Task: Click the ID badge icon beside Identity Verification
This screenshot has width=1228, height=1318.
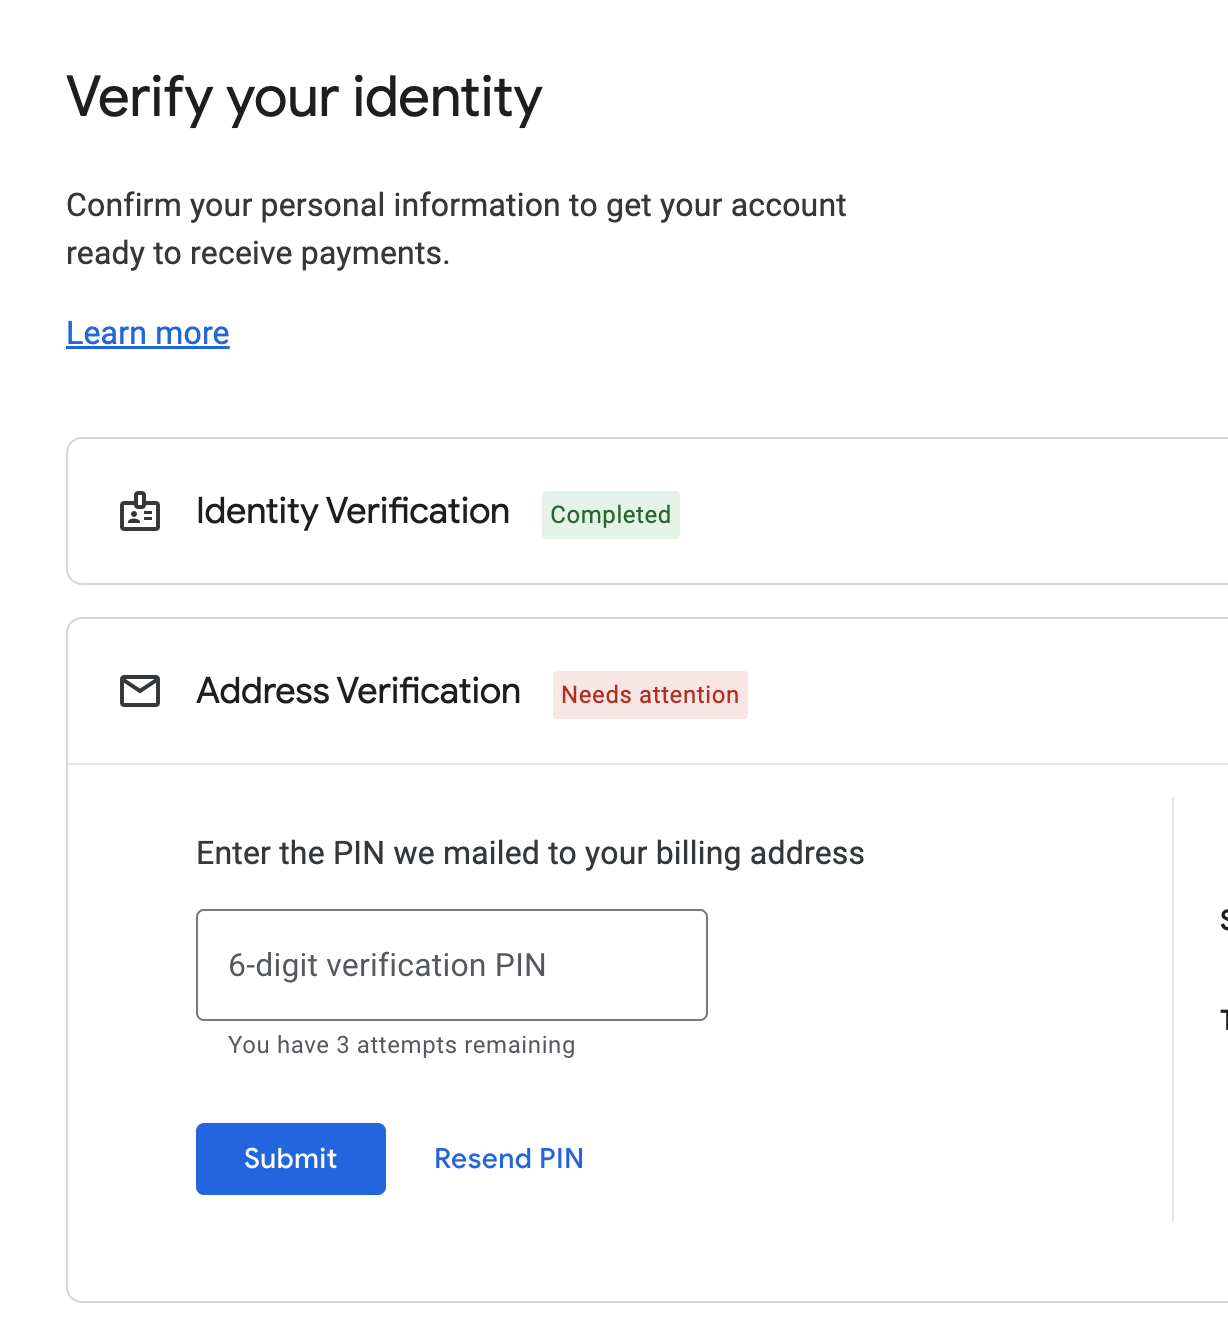Action: tap(140, 512)
